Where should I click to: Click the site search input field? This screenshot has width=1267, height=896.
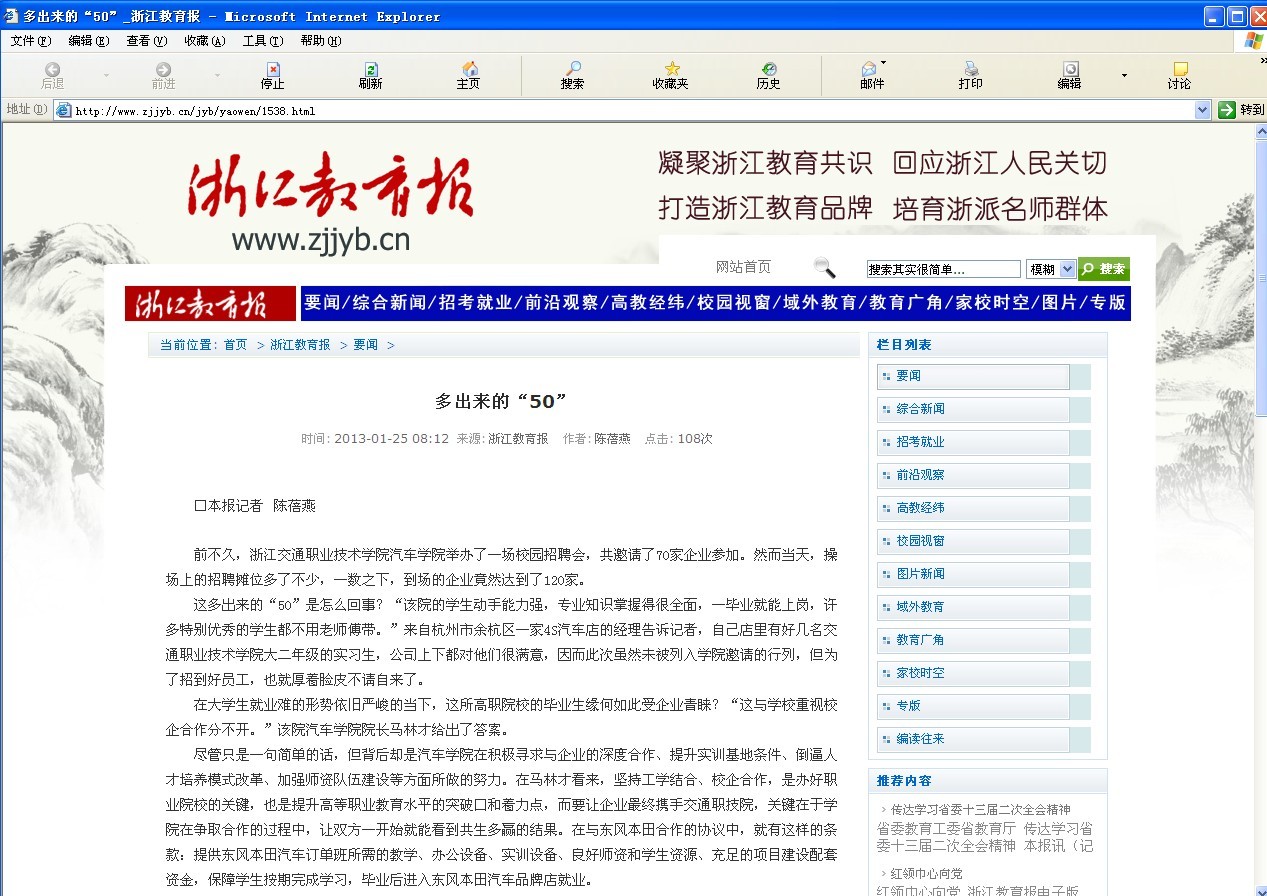943,269
